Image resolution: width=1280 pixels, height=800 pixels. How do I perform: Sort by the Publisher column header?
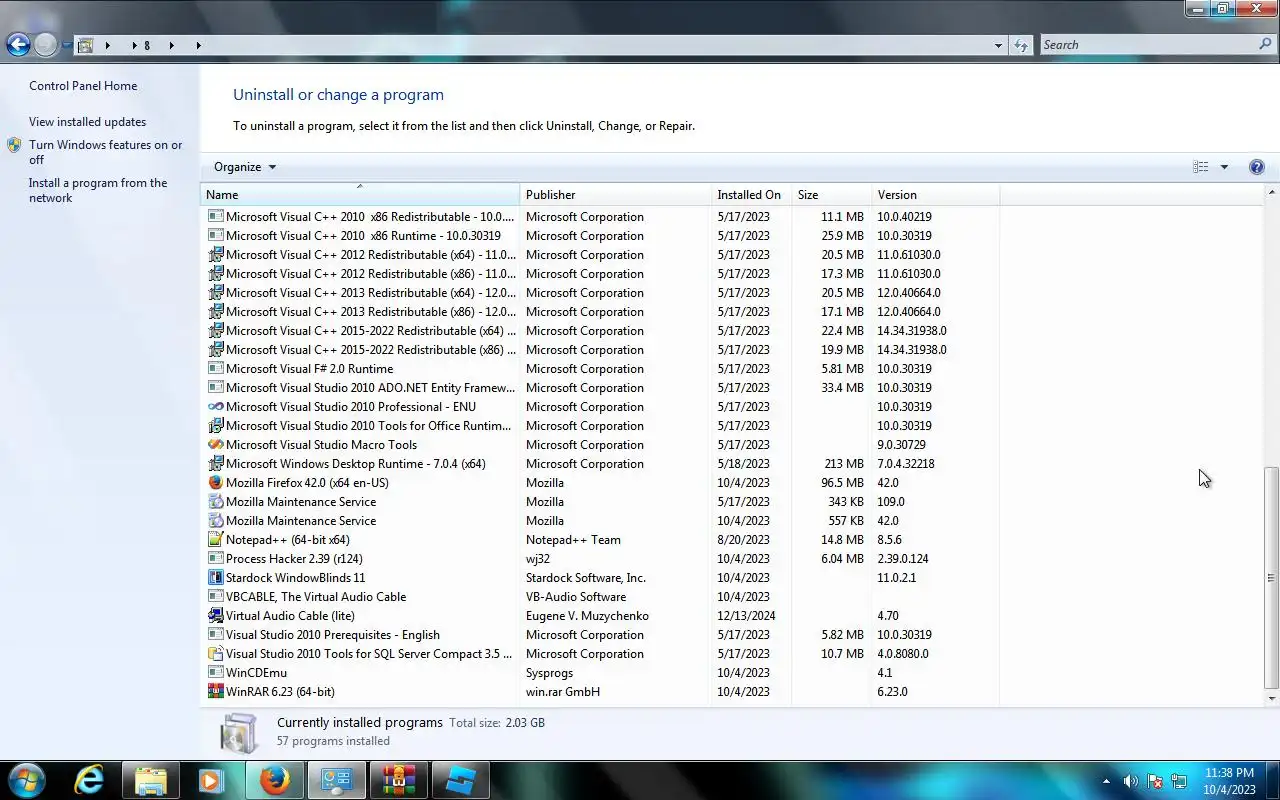(x=615, y=195)
